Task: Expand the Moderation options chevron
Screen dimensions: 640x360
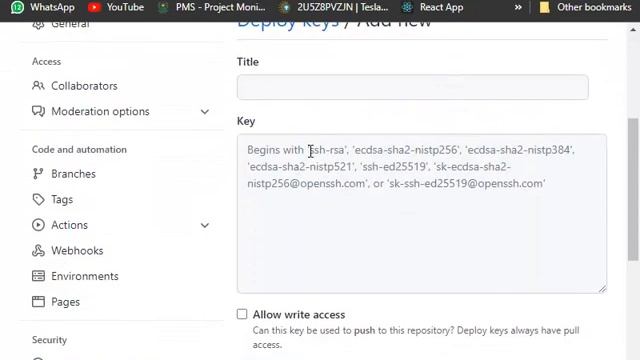Action: point(205,111)
